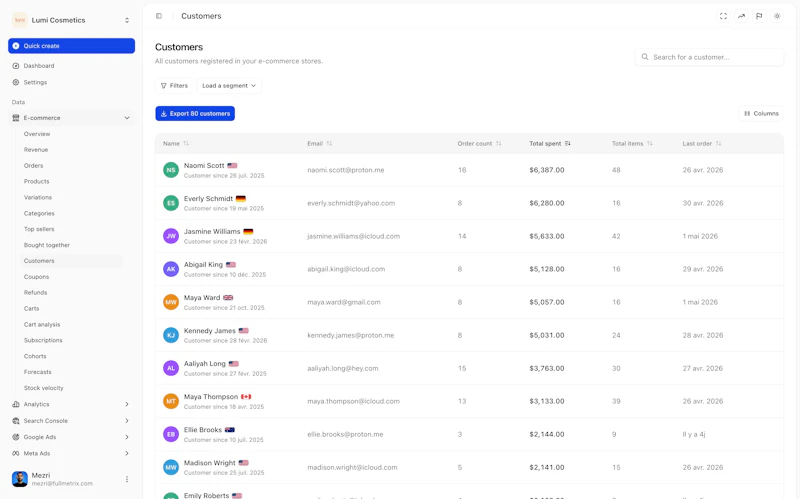Sort by Total spent column
This screenshot has width=800, height=499.
click(x=549, y=144)
